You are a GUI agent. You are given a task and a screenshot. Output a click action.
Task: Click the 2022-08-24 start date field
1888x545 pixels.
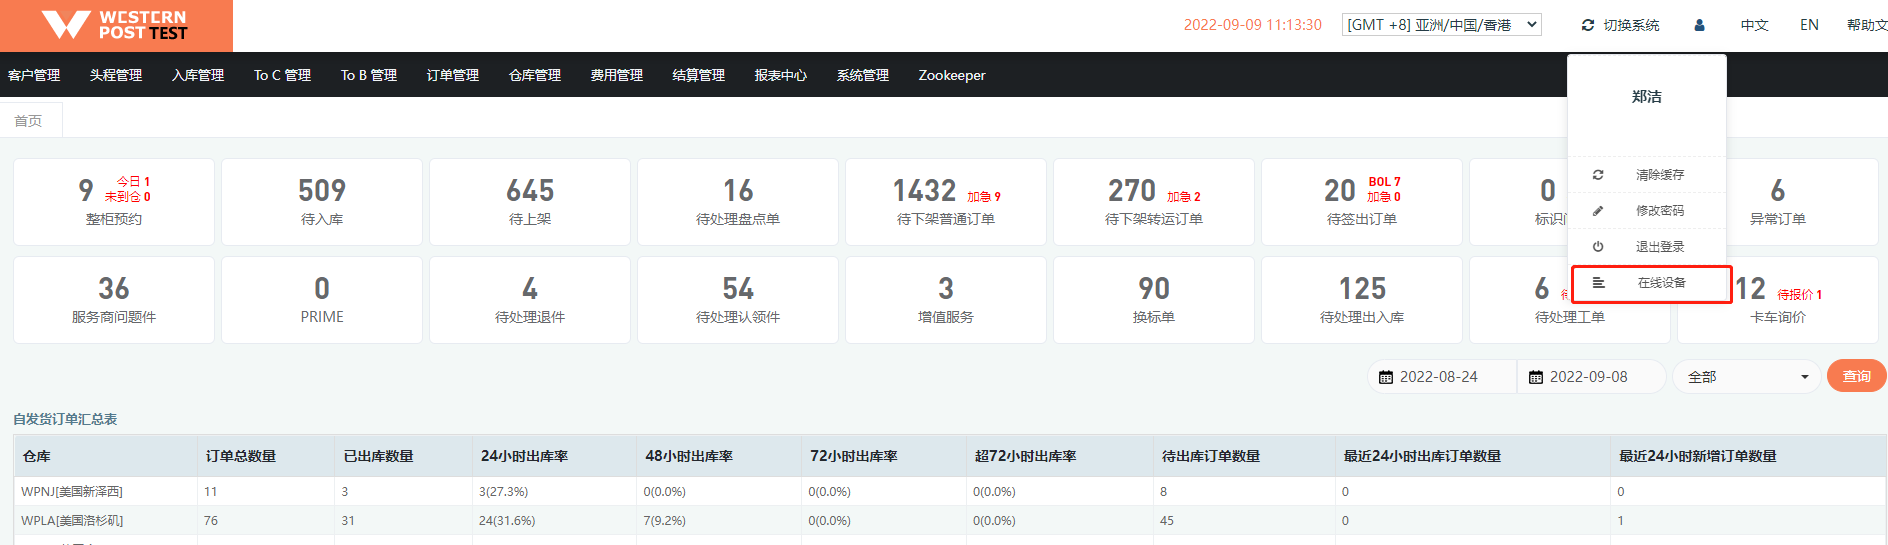(x=1442, y=377)
